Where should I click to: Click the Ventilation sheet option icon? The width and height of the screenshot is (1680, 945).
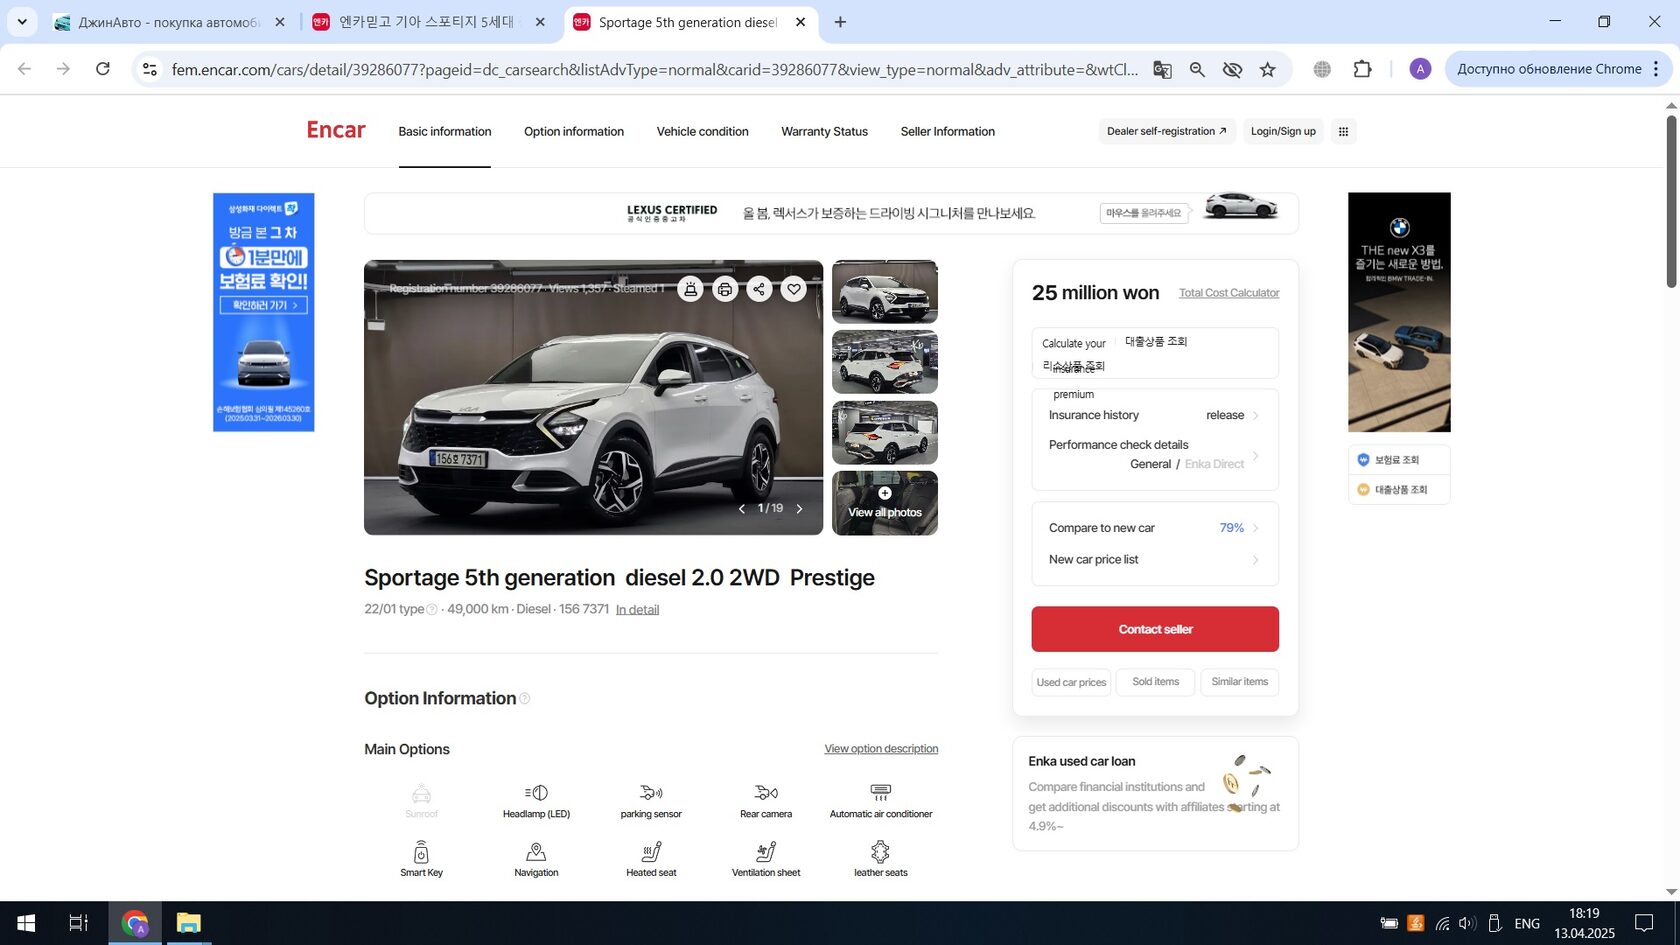pos(766,852)
